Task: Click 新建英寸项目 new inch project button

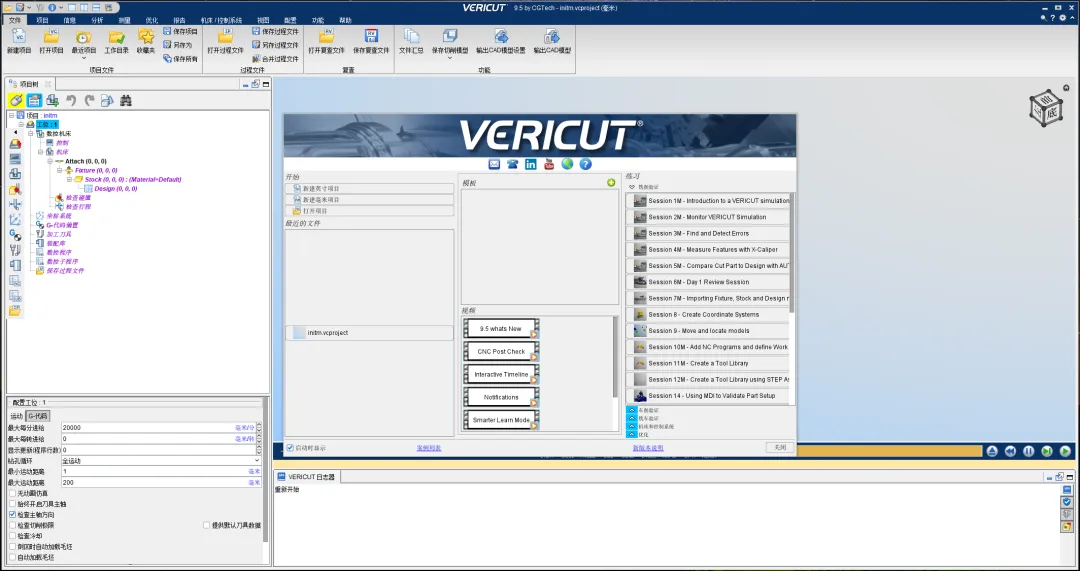Action: [369, 189]
